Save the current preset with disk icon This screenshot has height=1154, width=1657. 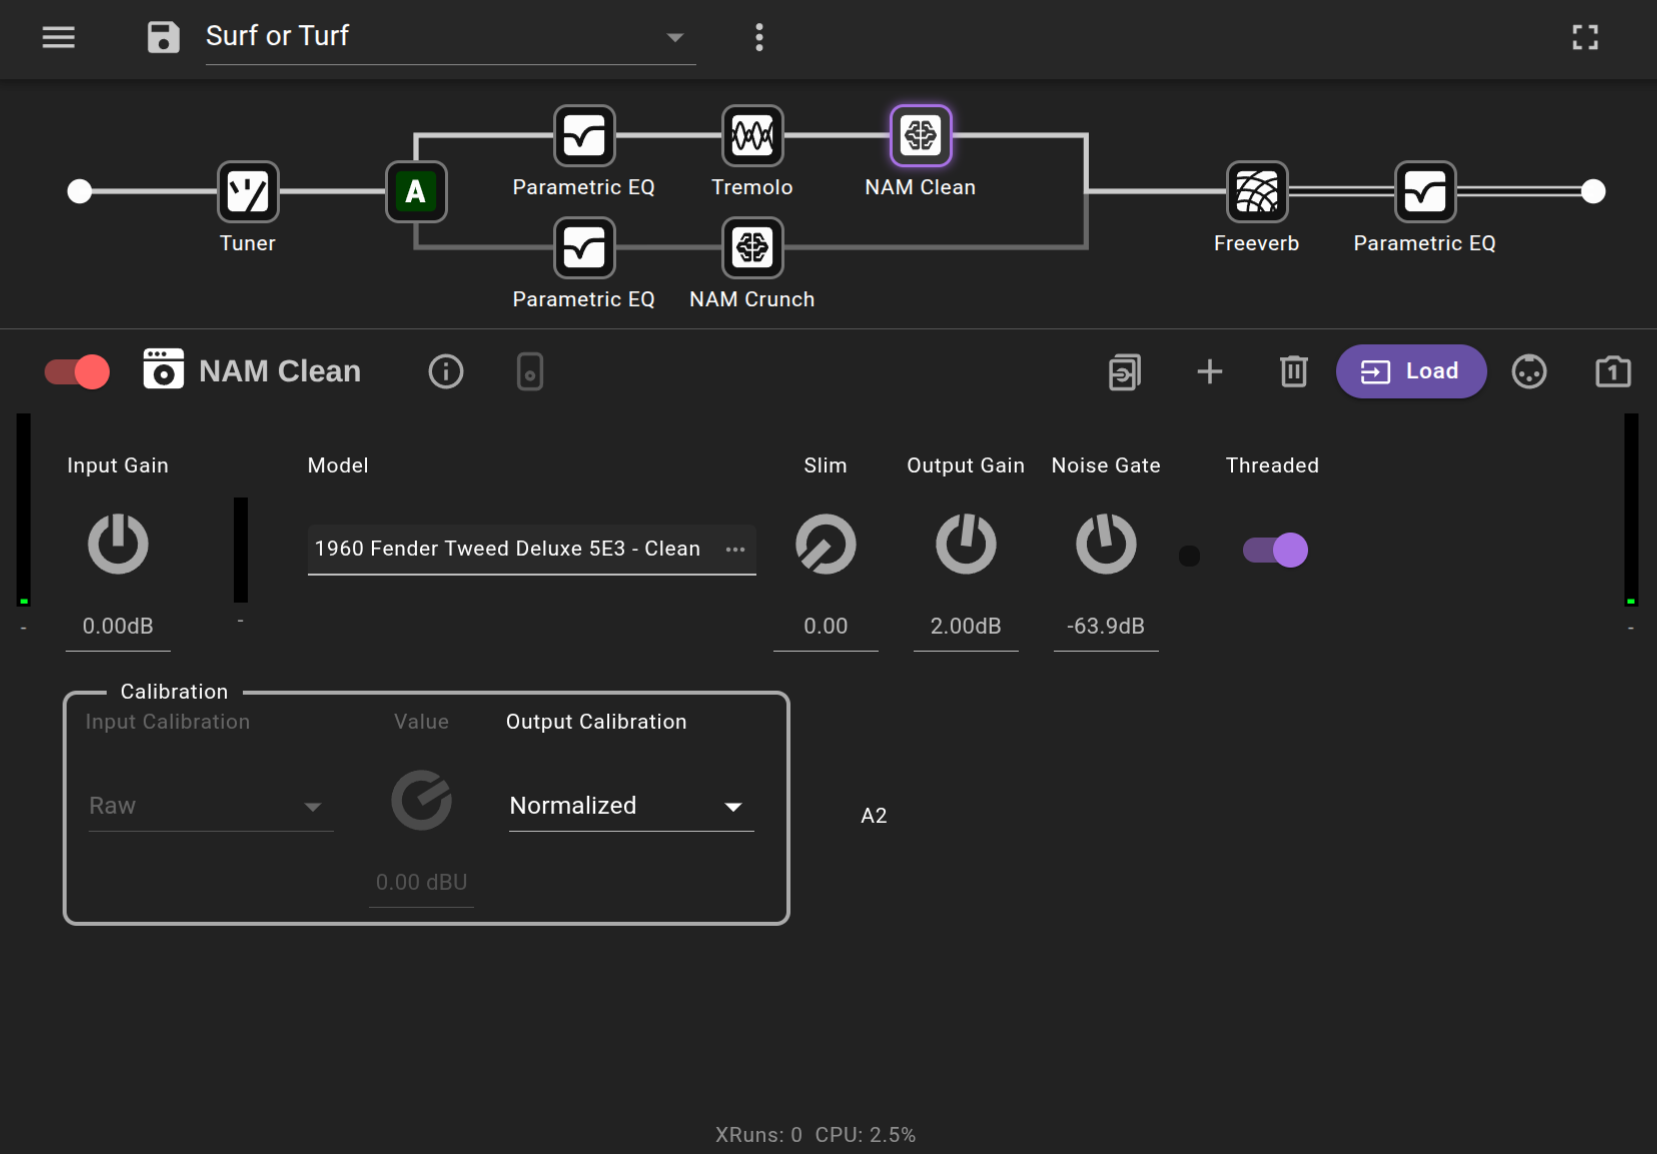coord(163,37)
